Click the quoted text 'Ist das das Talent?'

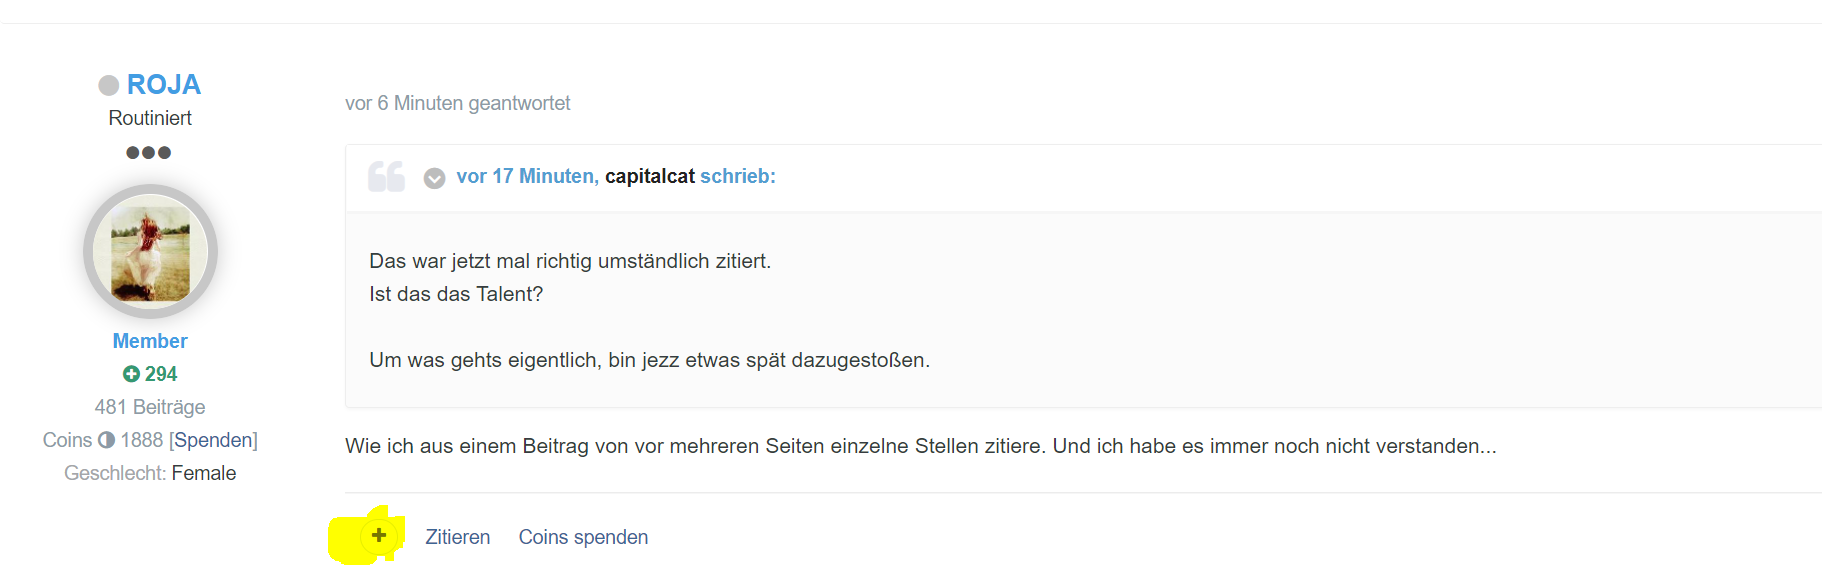coord(456,294)
